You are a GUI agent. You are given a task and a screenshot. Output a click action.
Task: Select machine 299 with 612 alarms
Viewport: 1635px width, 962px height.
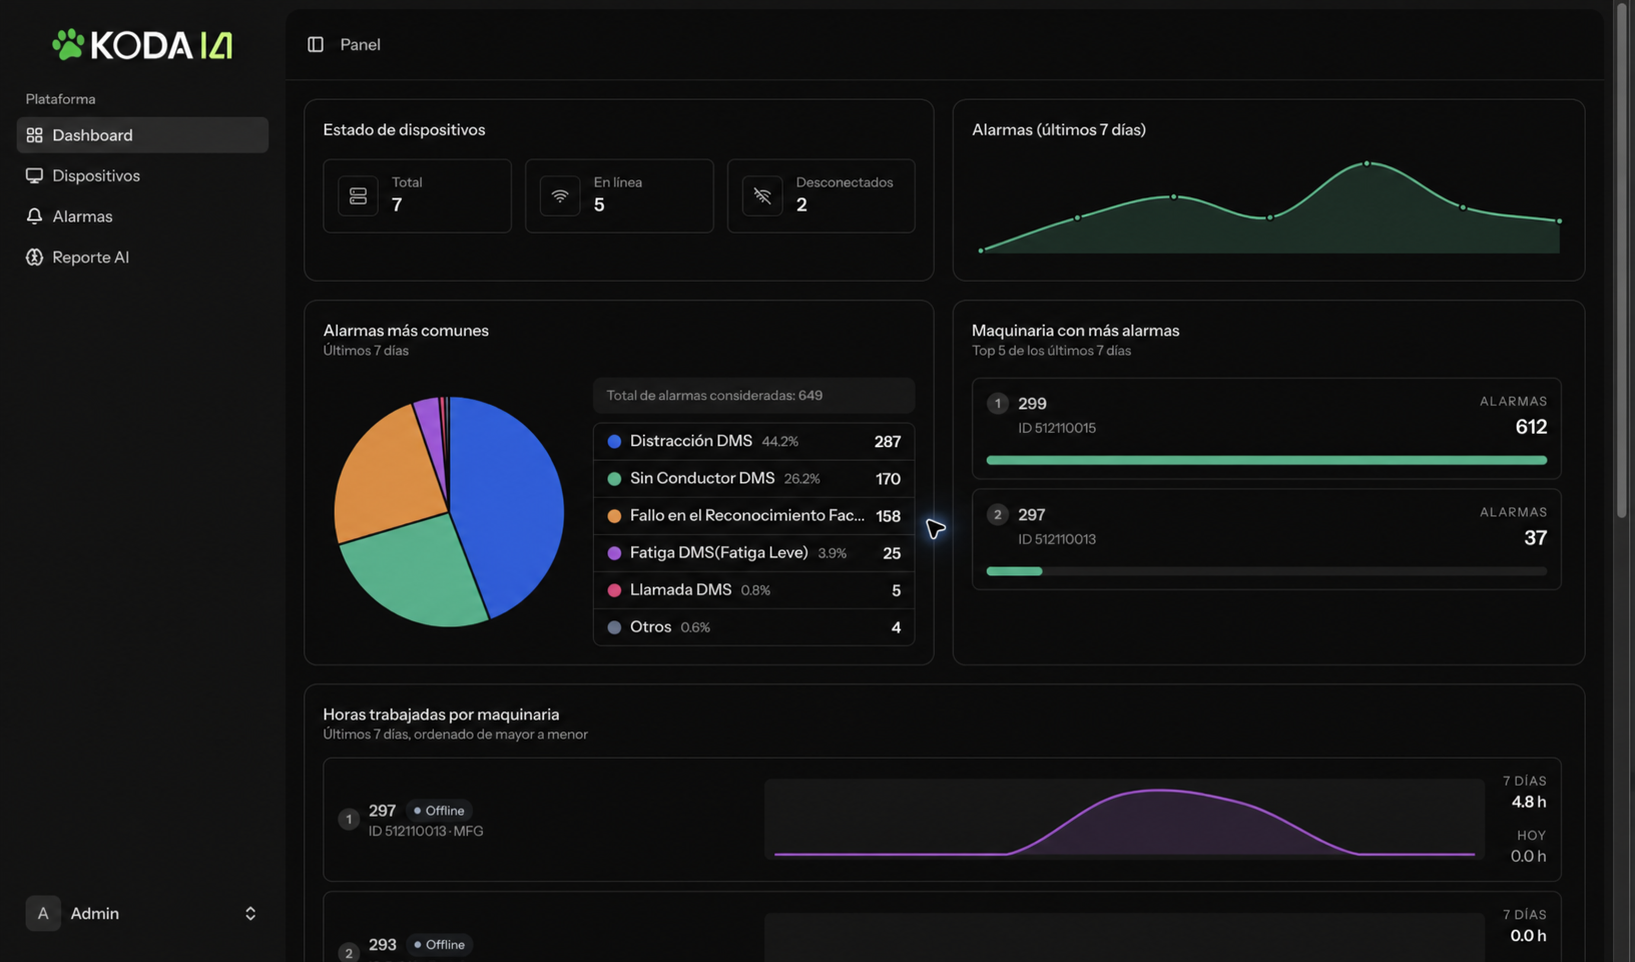1266,428
